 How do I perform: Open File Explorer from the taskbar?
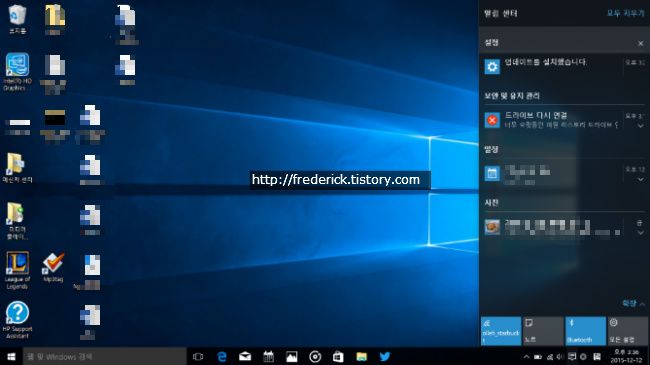tap(361, 357)
